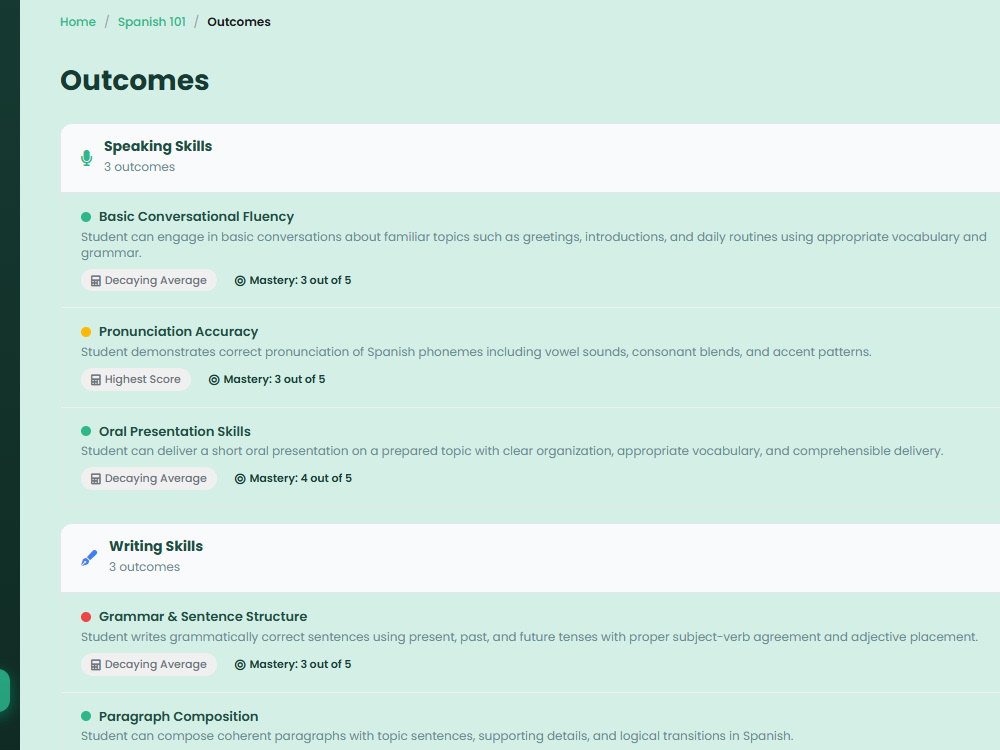The height and width of the screenshot is (750, 1000).
Task: Click the green dot for Oral Presentation Skills
Action: click(x=86, y=431)
